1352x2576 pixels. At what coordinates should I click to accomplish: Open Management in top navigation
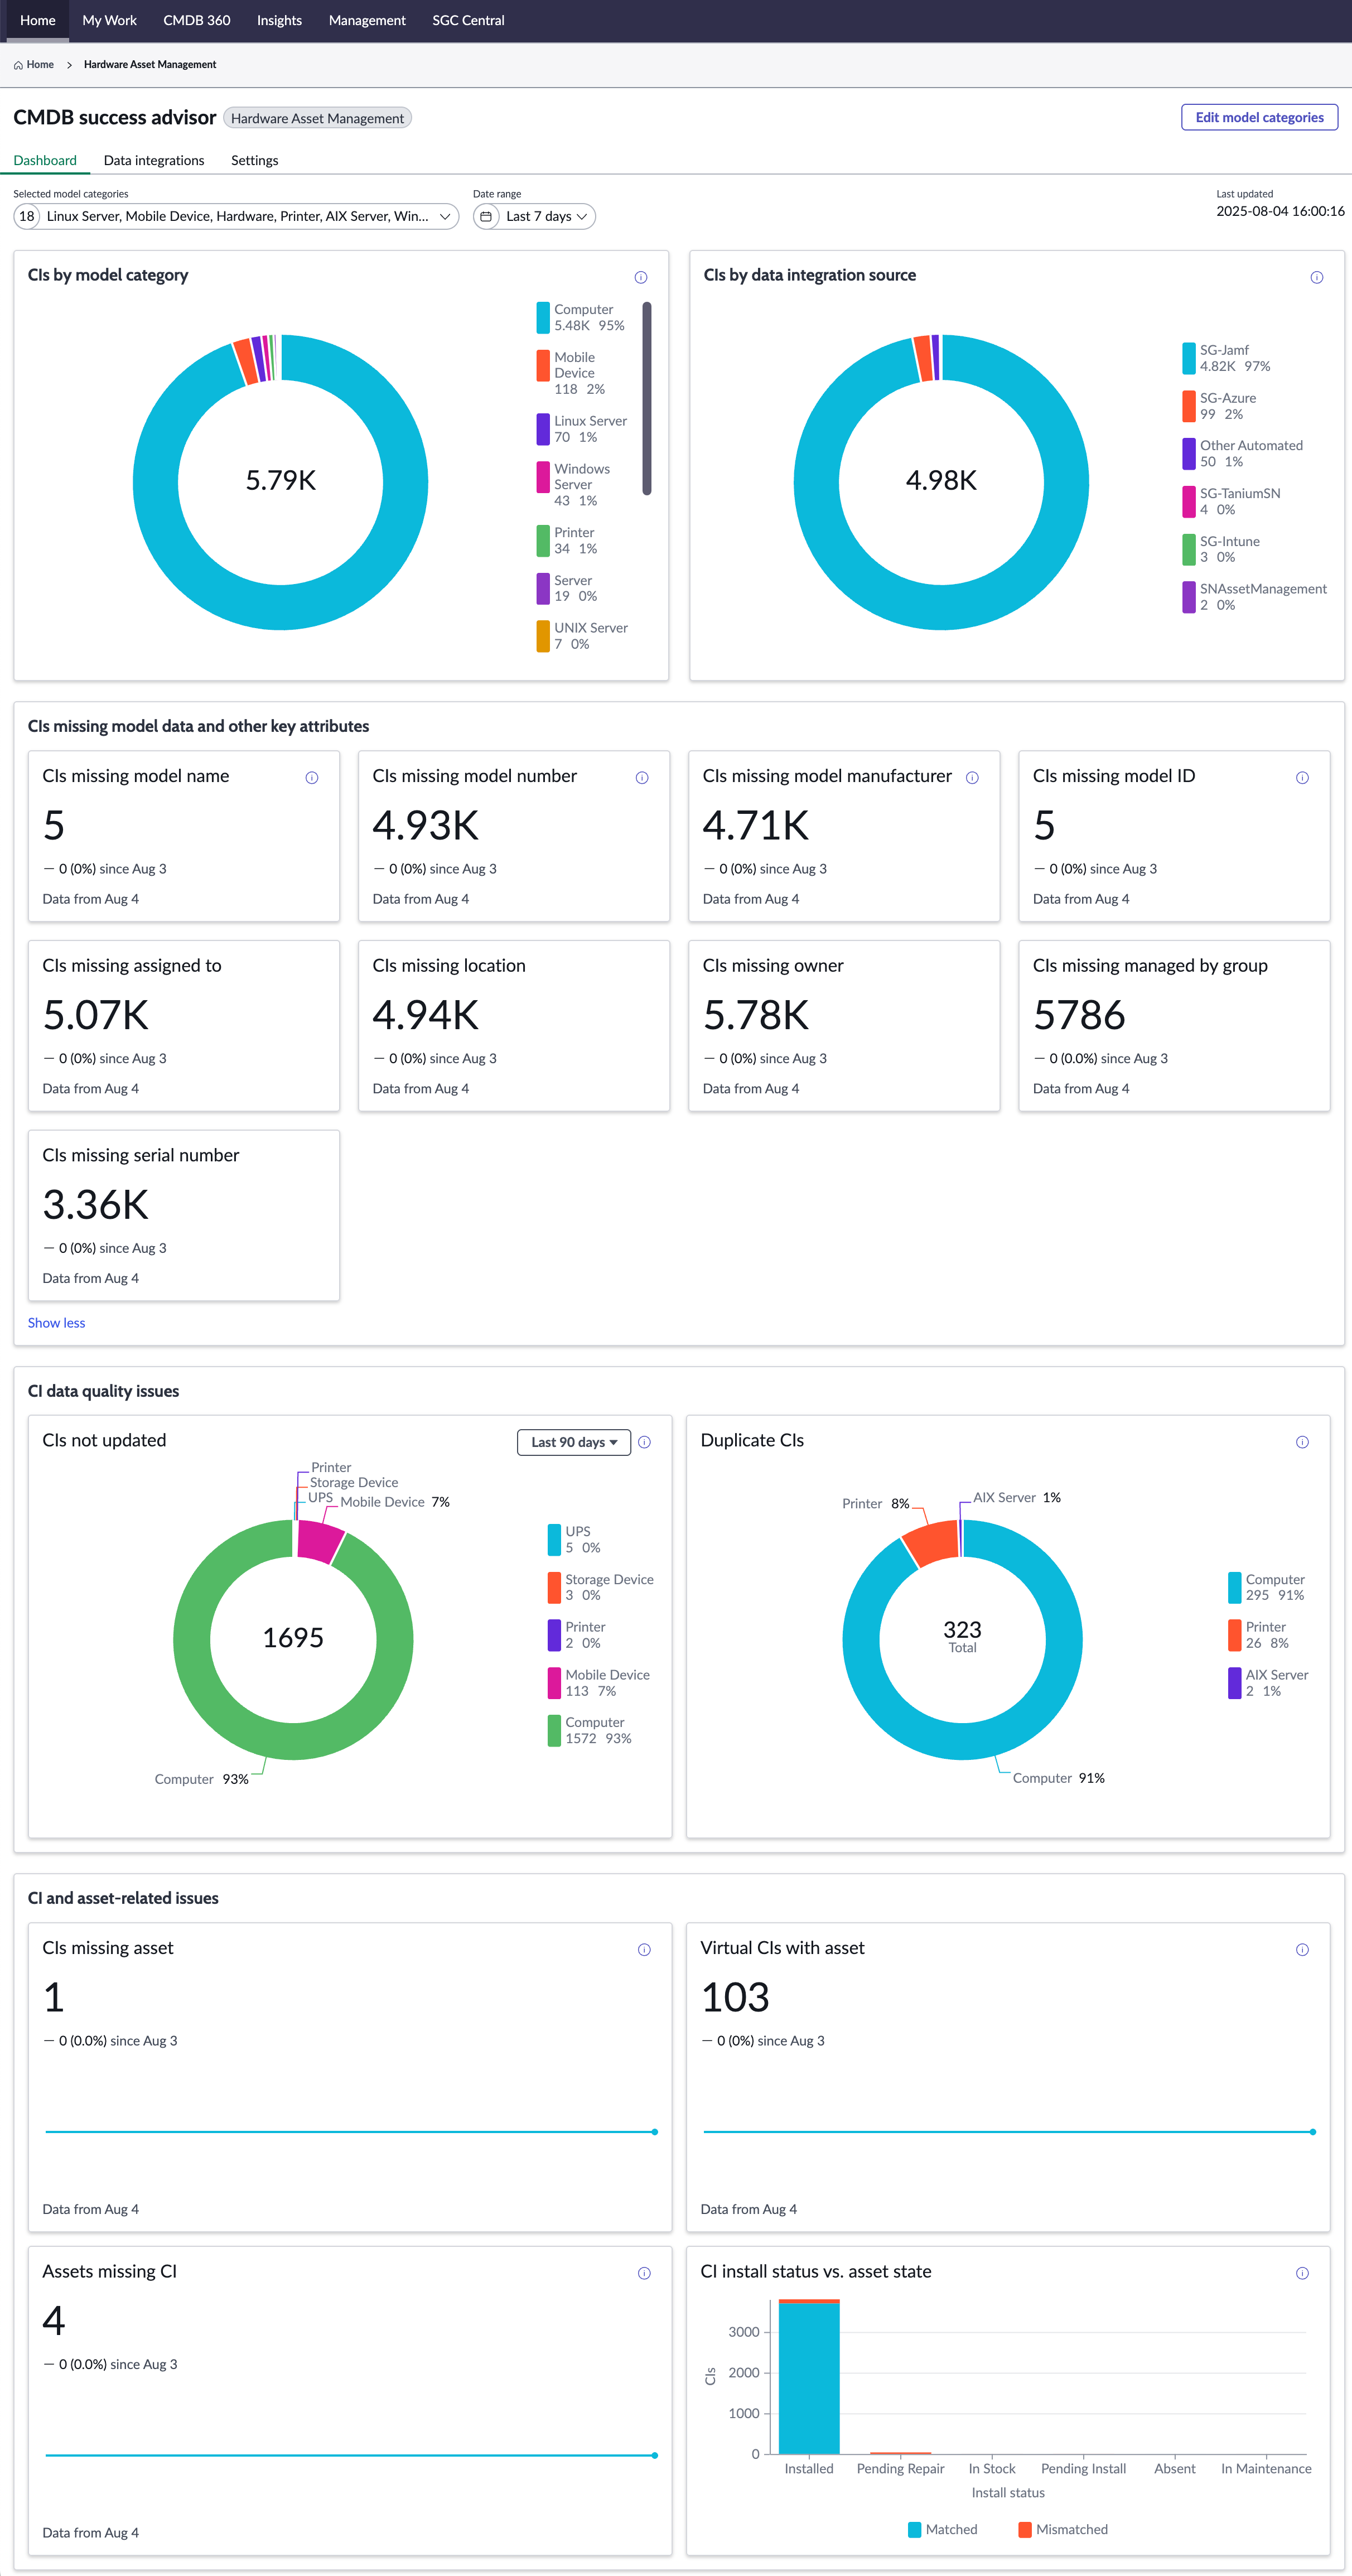(x=367, y=20)
